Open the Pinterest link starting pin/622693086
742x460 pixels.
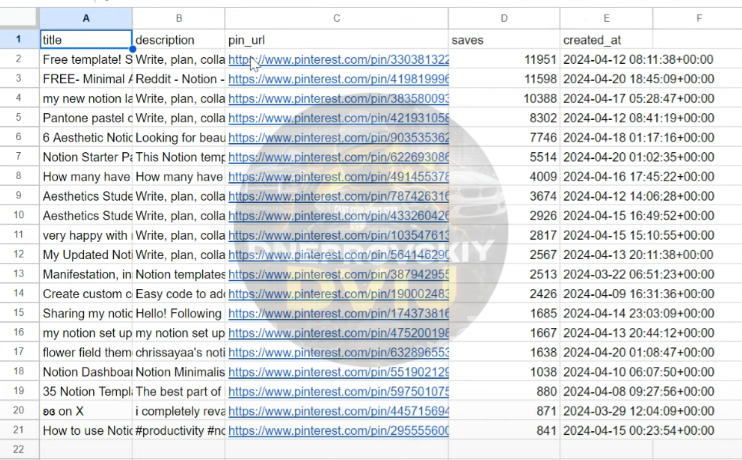click(338, 157)
